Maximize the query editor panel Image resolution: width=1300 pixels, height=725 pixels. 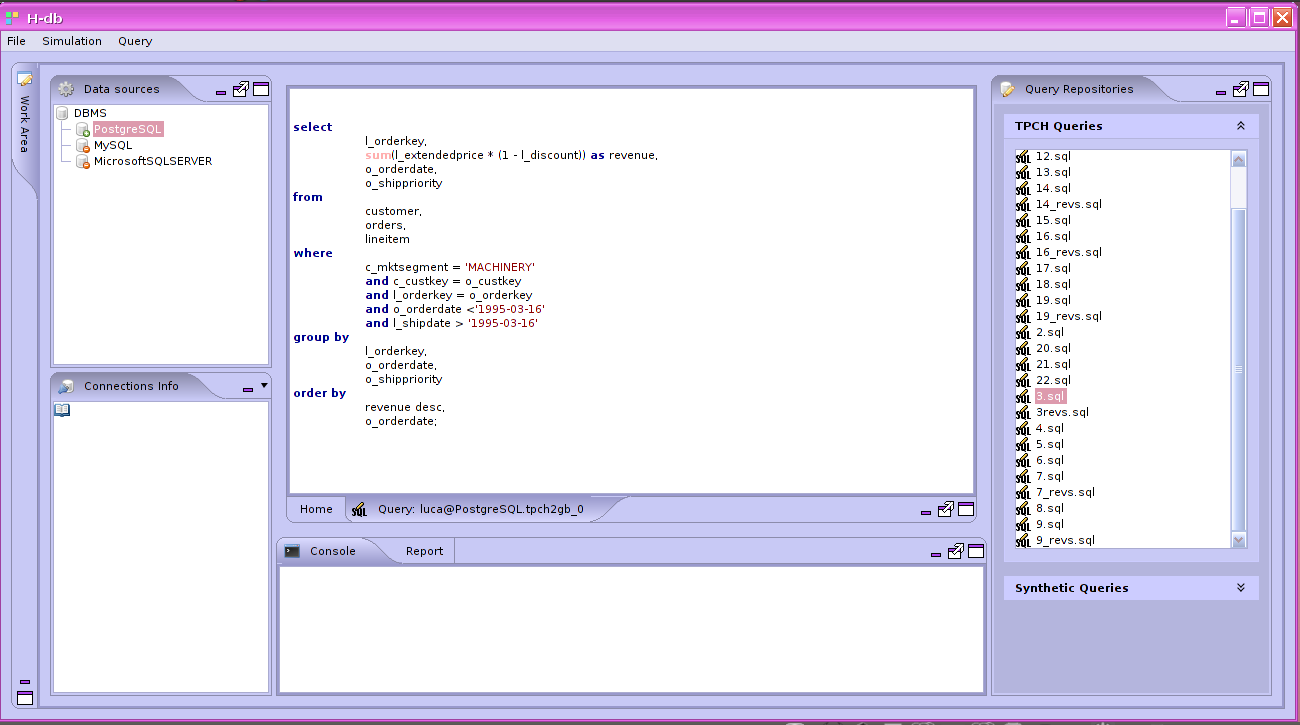click(x=966, y=509)
